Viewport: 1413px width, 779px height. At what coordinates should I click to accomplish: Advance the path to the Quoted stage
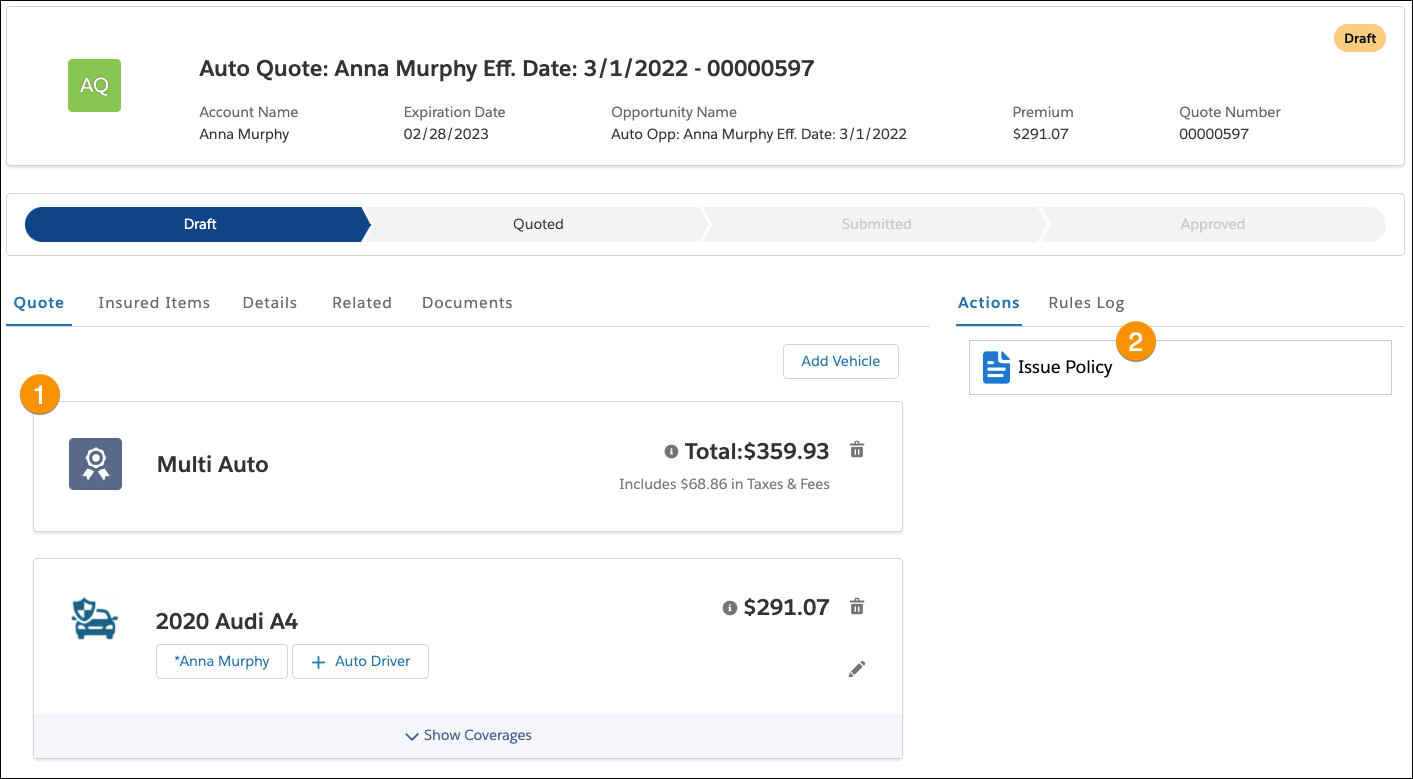point(537,224)
